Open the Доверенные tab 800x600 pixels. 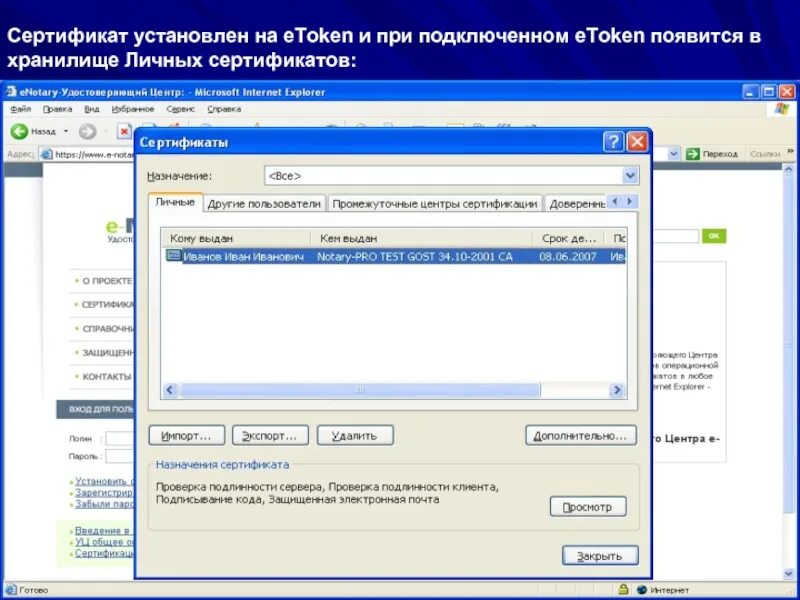click(576, 204)
